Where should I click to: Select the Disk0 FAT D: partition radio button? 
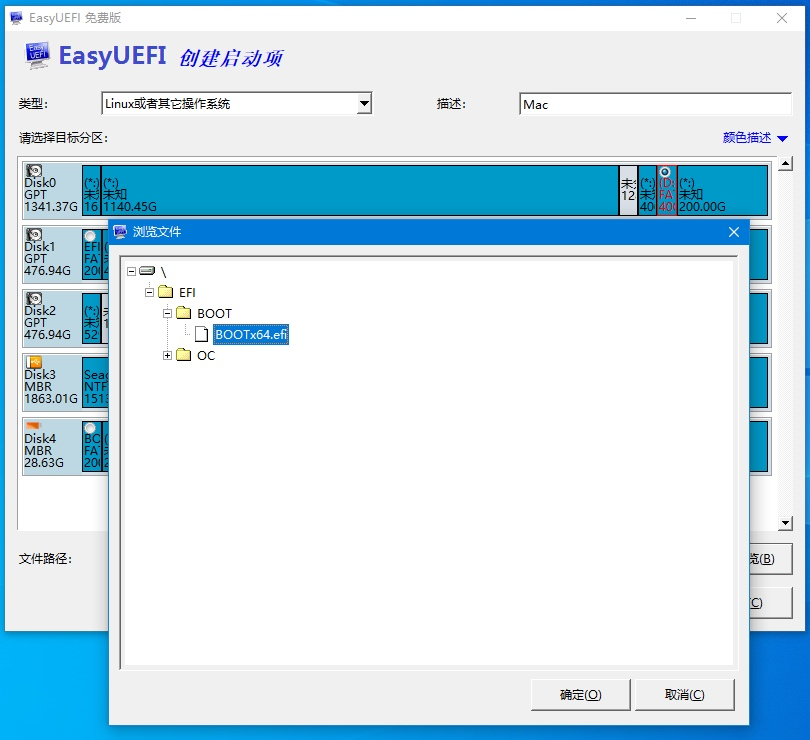(665, 172)
